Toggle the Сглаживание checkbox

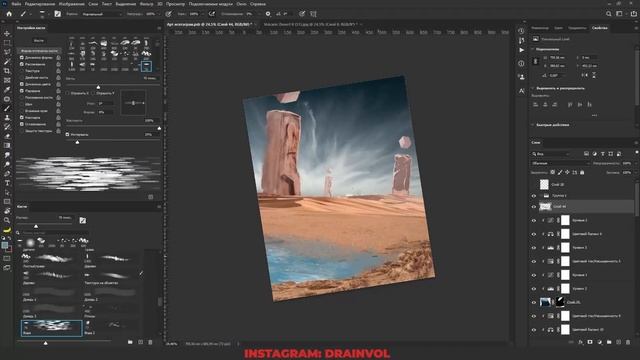point(22,124)
